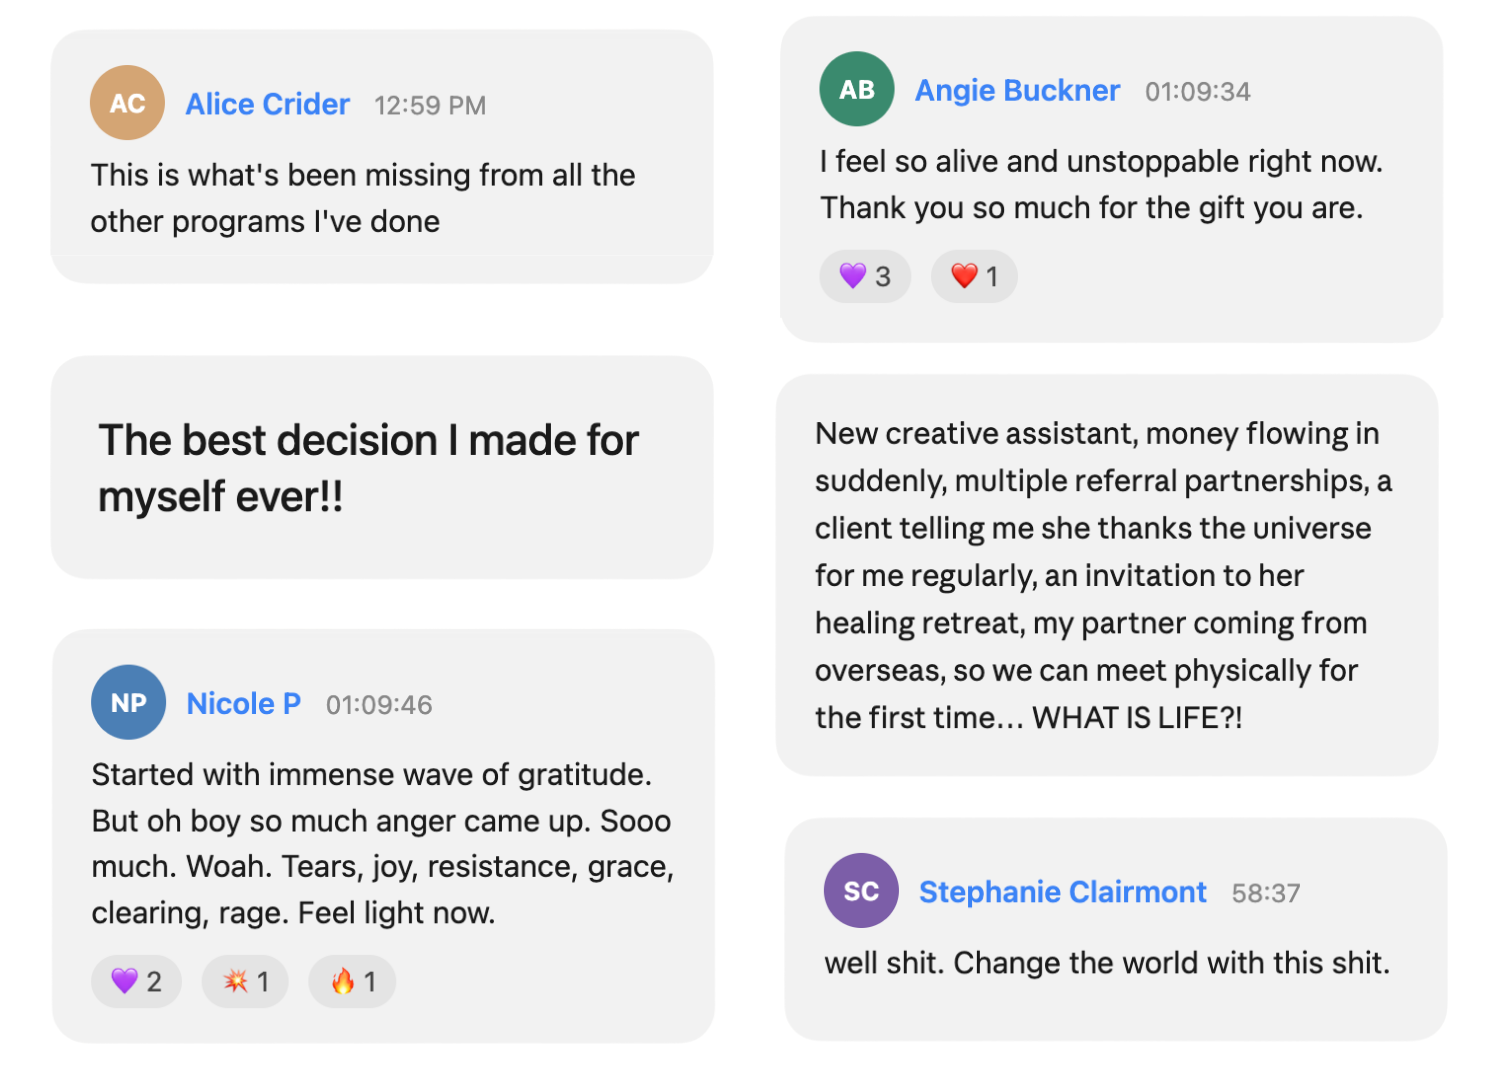The image size is (1502, 1080).
Task: Click Alice Crider's AC avatar
Action: pyautogui.click(x=127, y=103)
